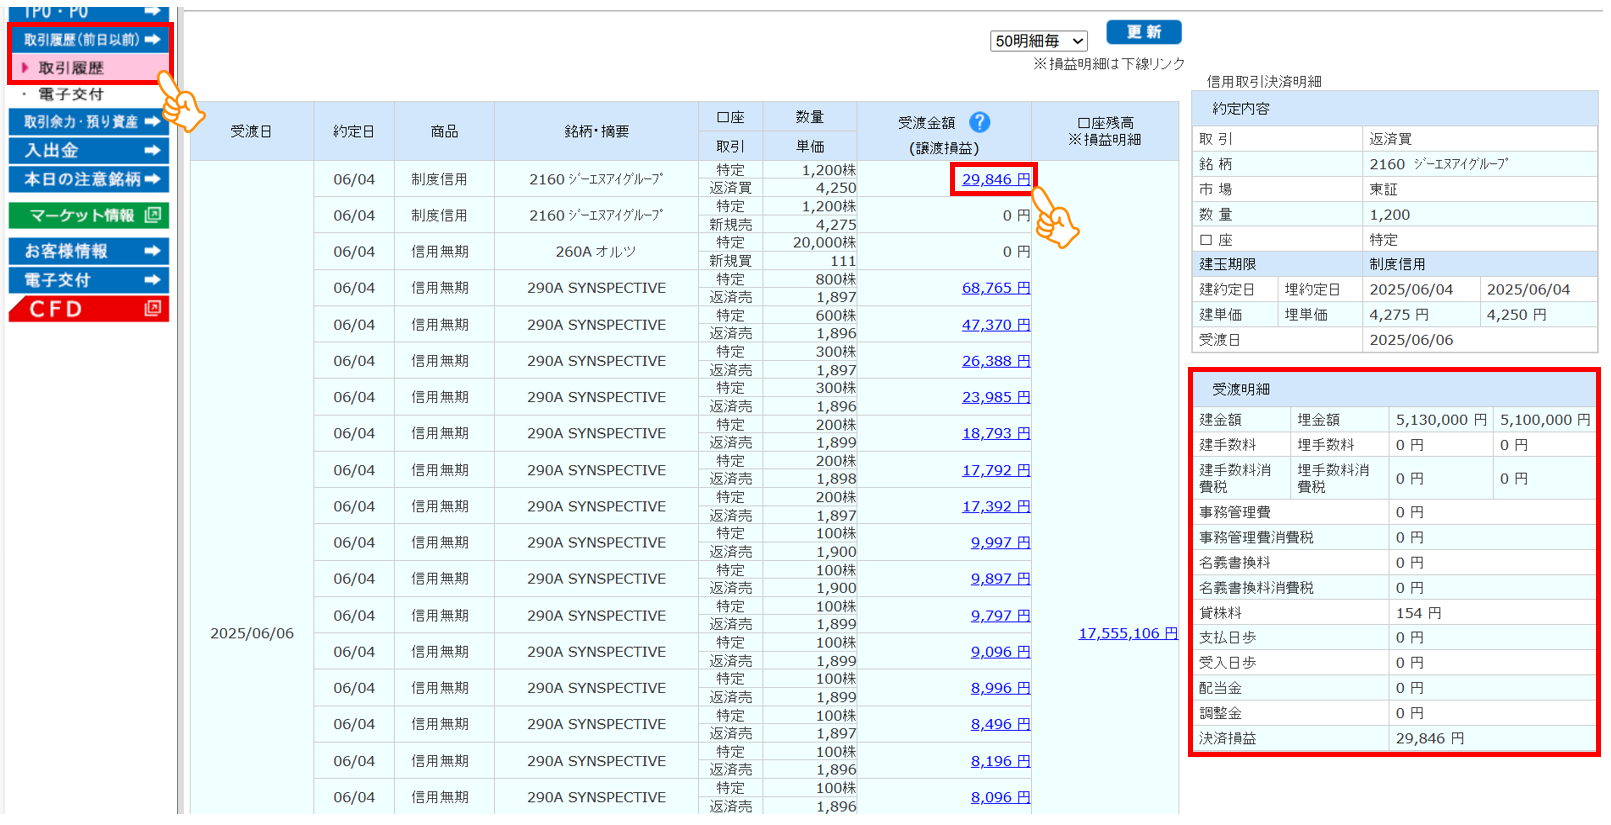Open 取引余力・預り資産 sidebar menu
The height and width of the screenshot is (825, 1611).
[89, 121]
